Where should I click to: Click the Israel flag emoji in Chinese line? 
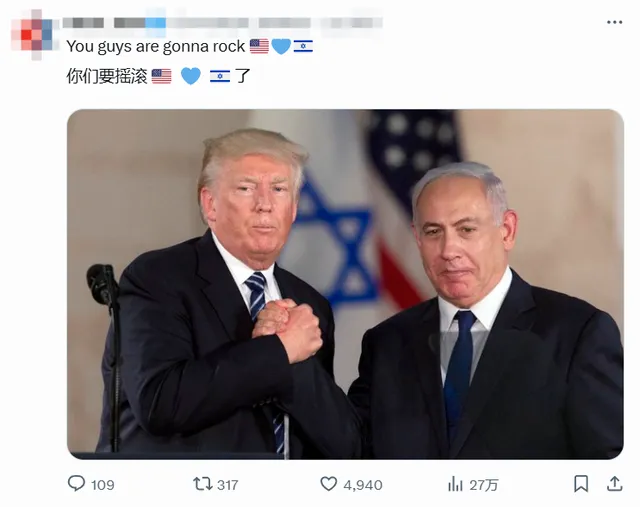coord(220,76)
